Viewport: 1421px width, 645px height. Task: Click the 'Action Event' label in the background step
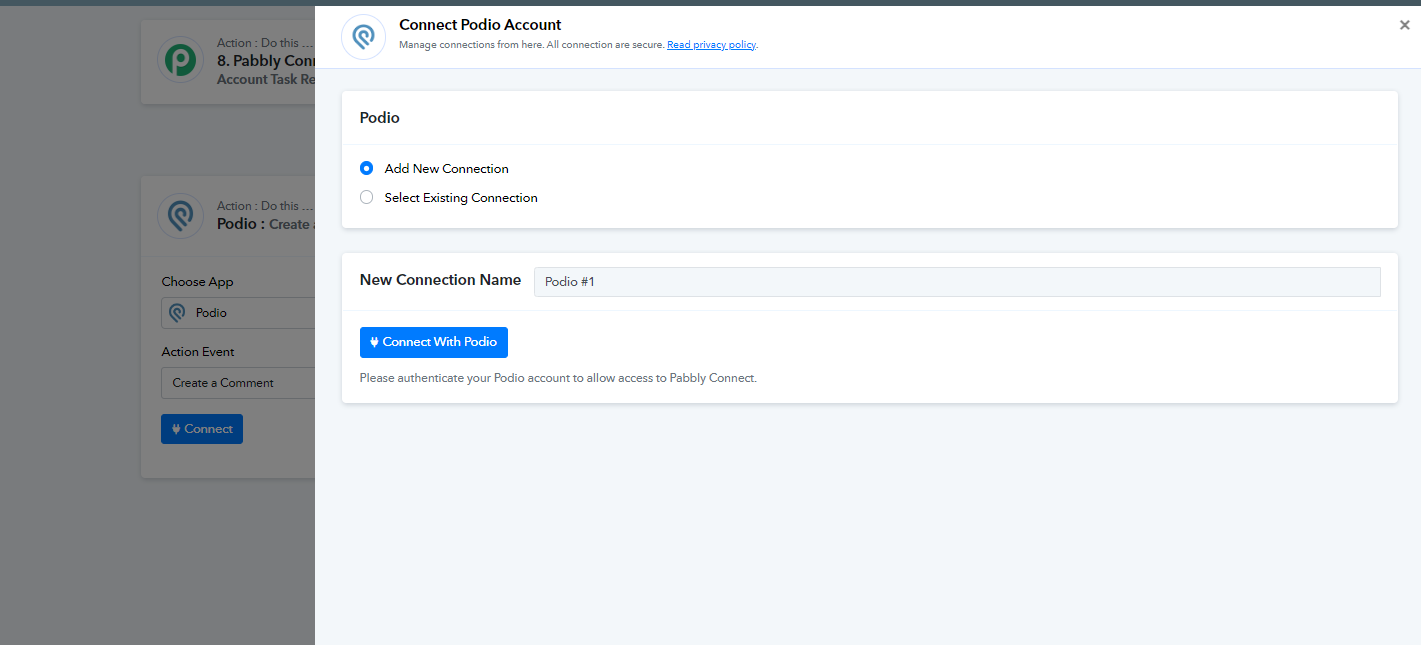click(x=198, y=352)
